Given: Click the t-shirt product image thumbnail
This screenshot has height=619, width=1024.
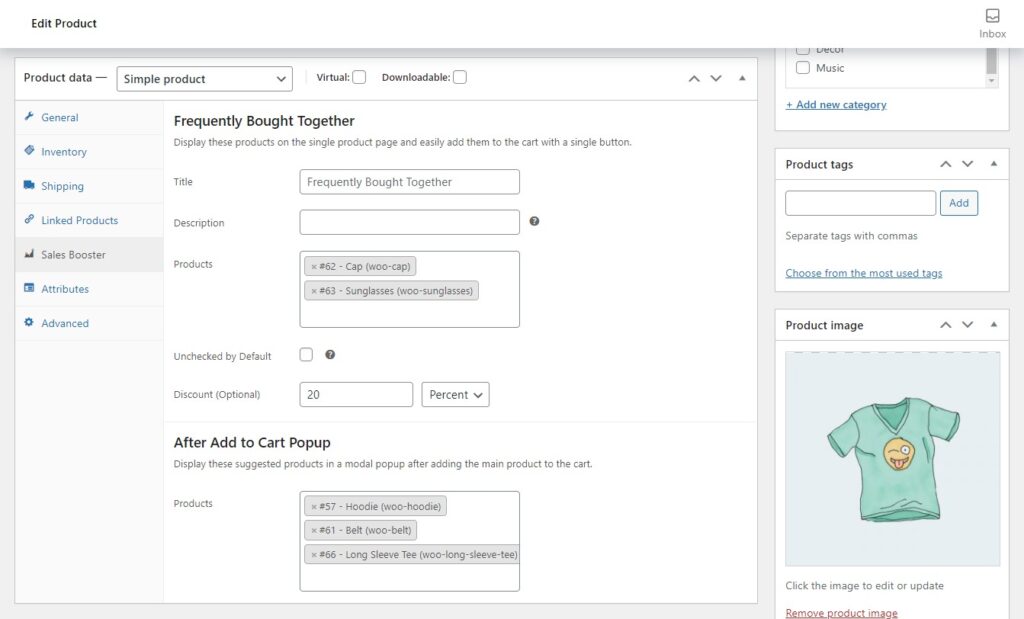Looking at the screenshot, I should click(892, 459).
